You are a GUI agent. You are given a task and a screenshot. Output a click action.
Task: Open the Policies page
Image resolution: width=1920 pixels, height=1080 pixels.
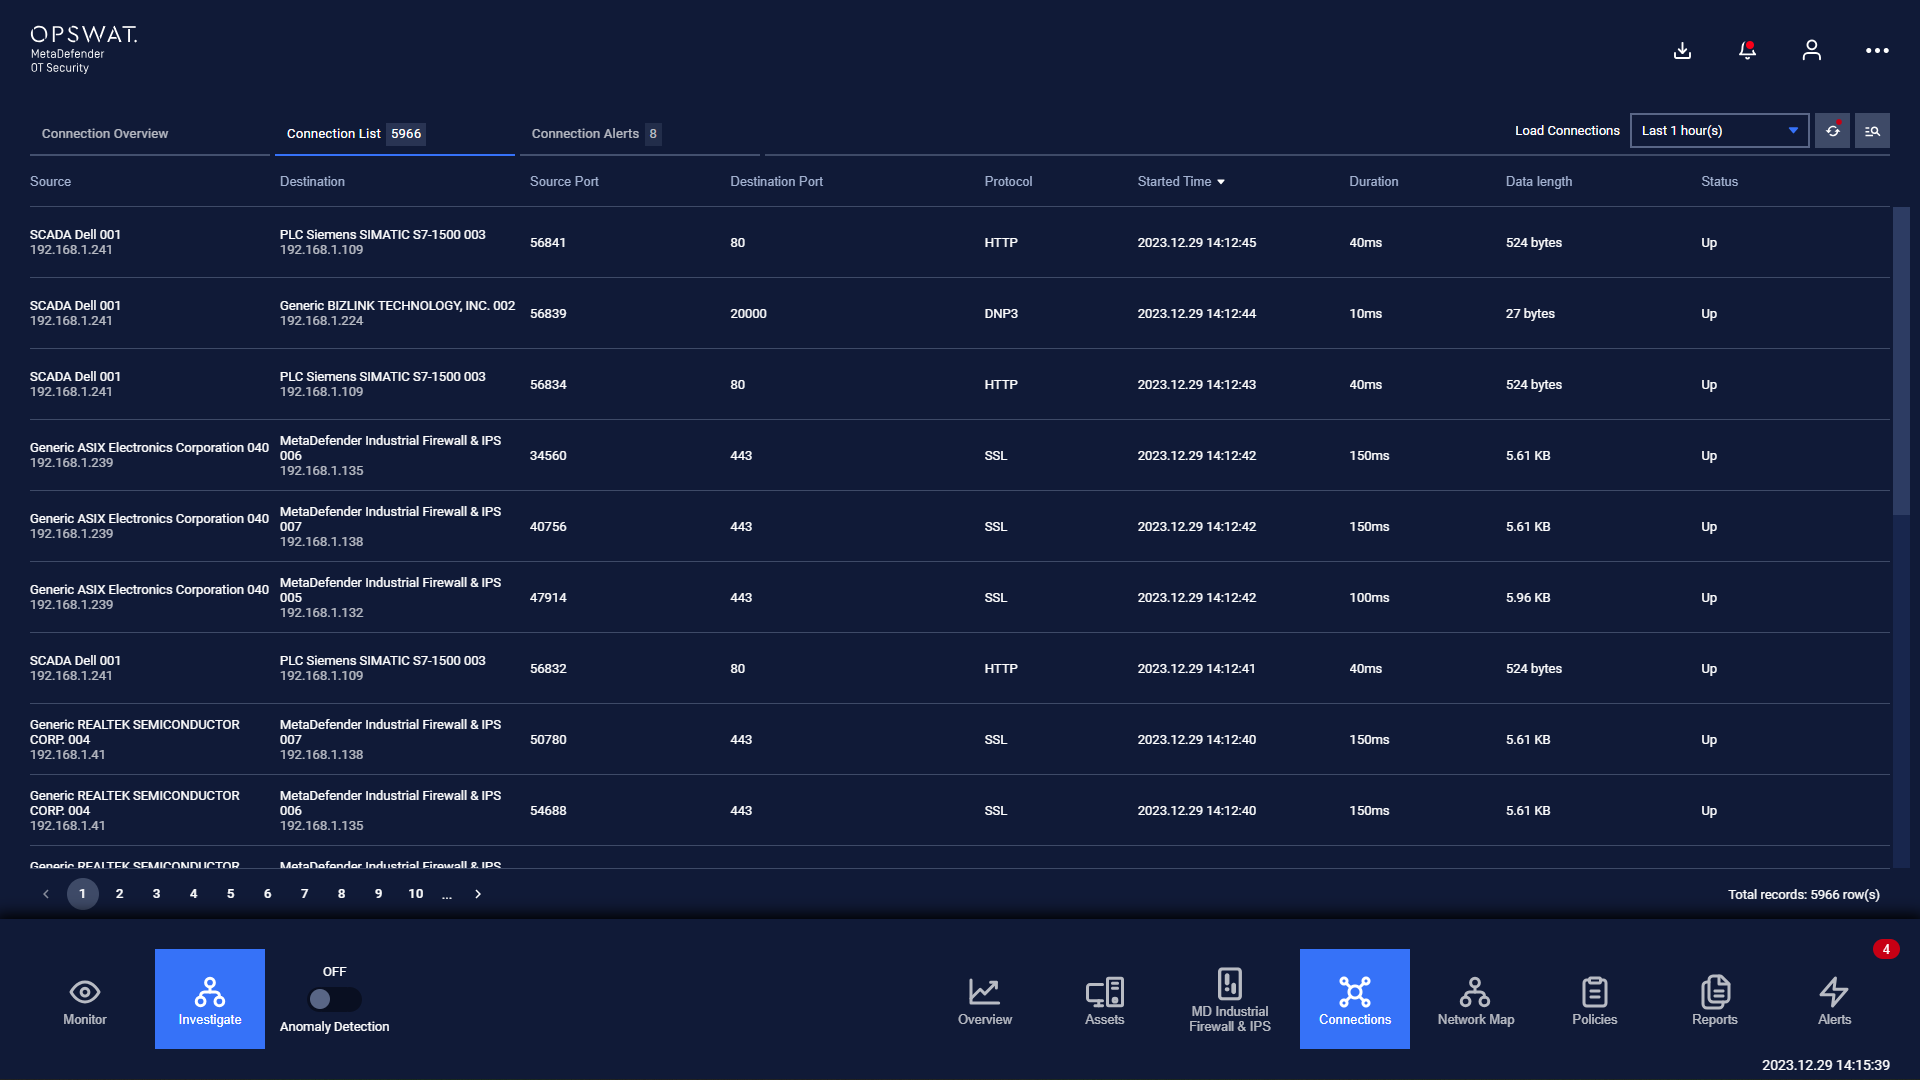pyautogui.click(x=1595, y=999)
